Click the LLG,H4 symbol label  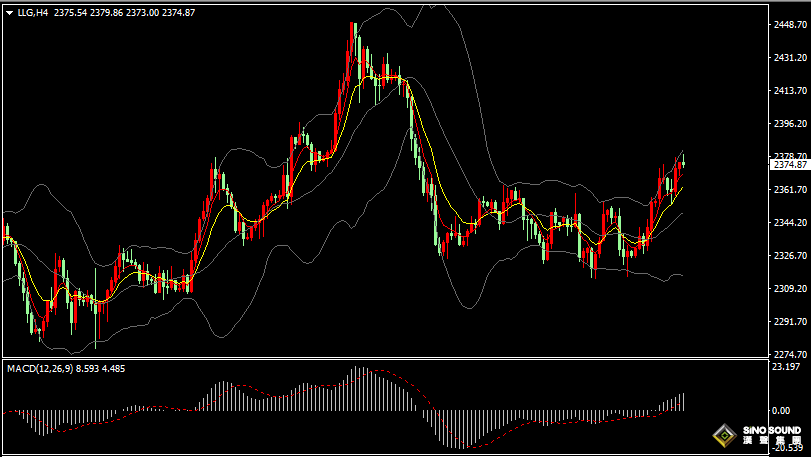[x=33, y=12]
